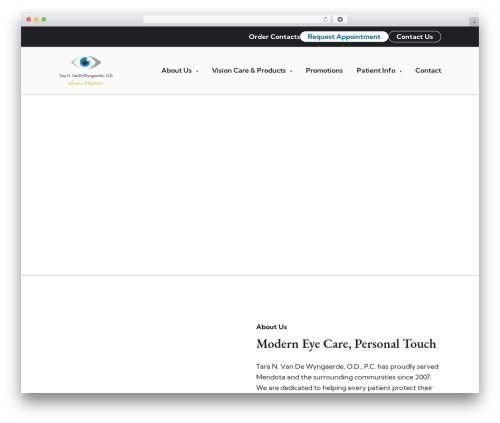The image size is (500, 423).
Task: Reload the page with the refresh icon
Action: coord(325,19)
